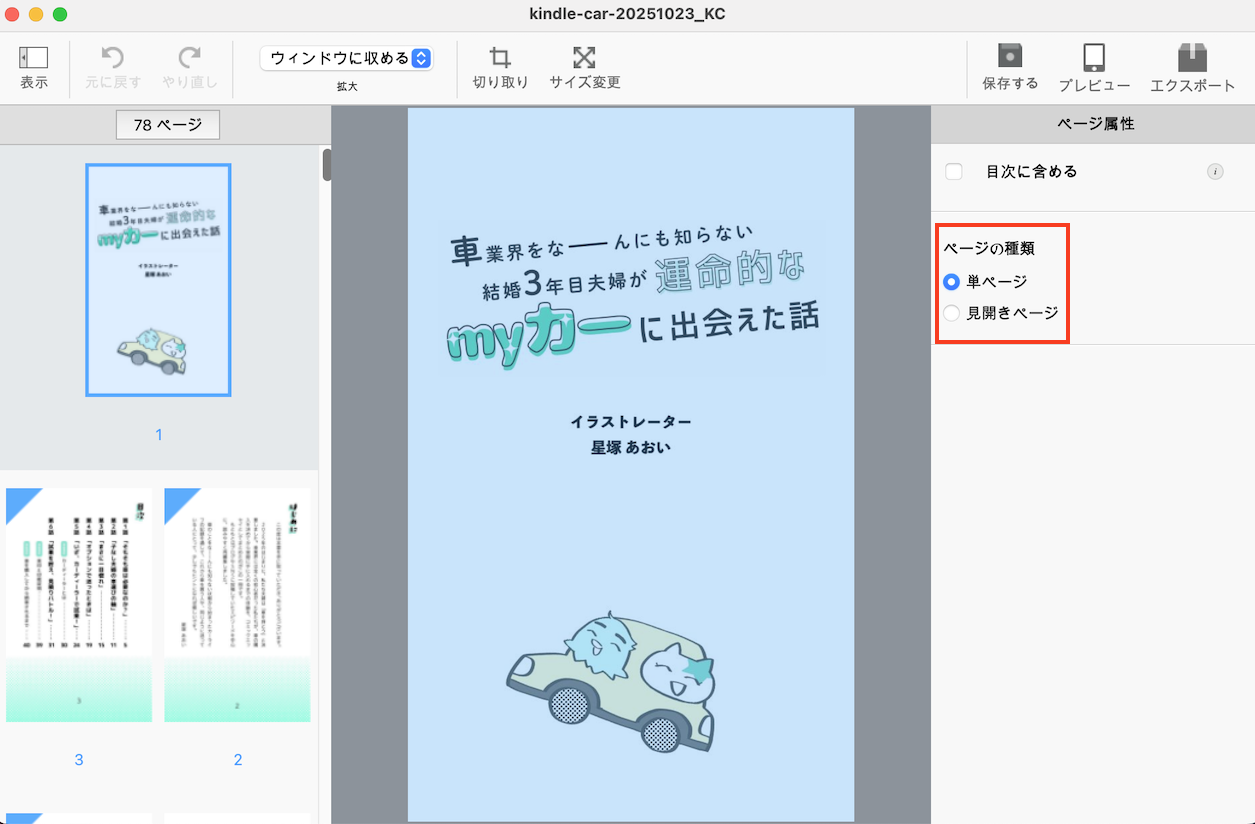Open the ウィンドウに収める zoom dropdown

click(346, 58)
